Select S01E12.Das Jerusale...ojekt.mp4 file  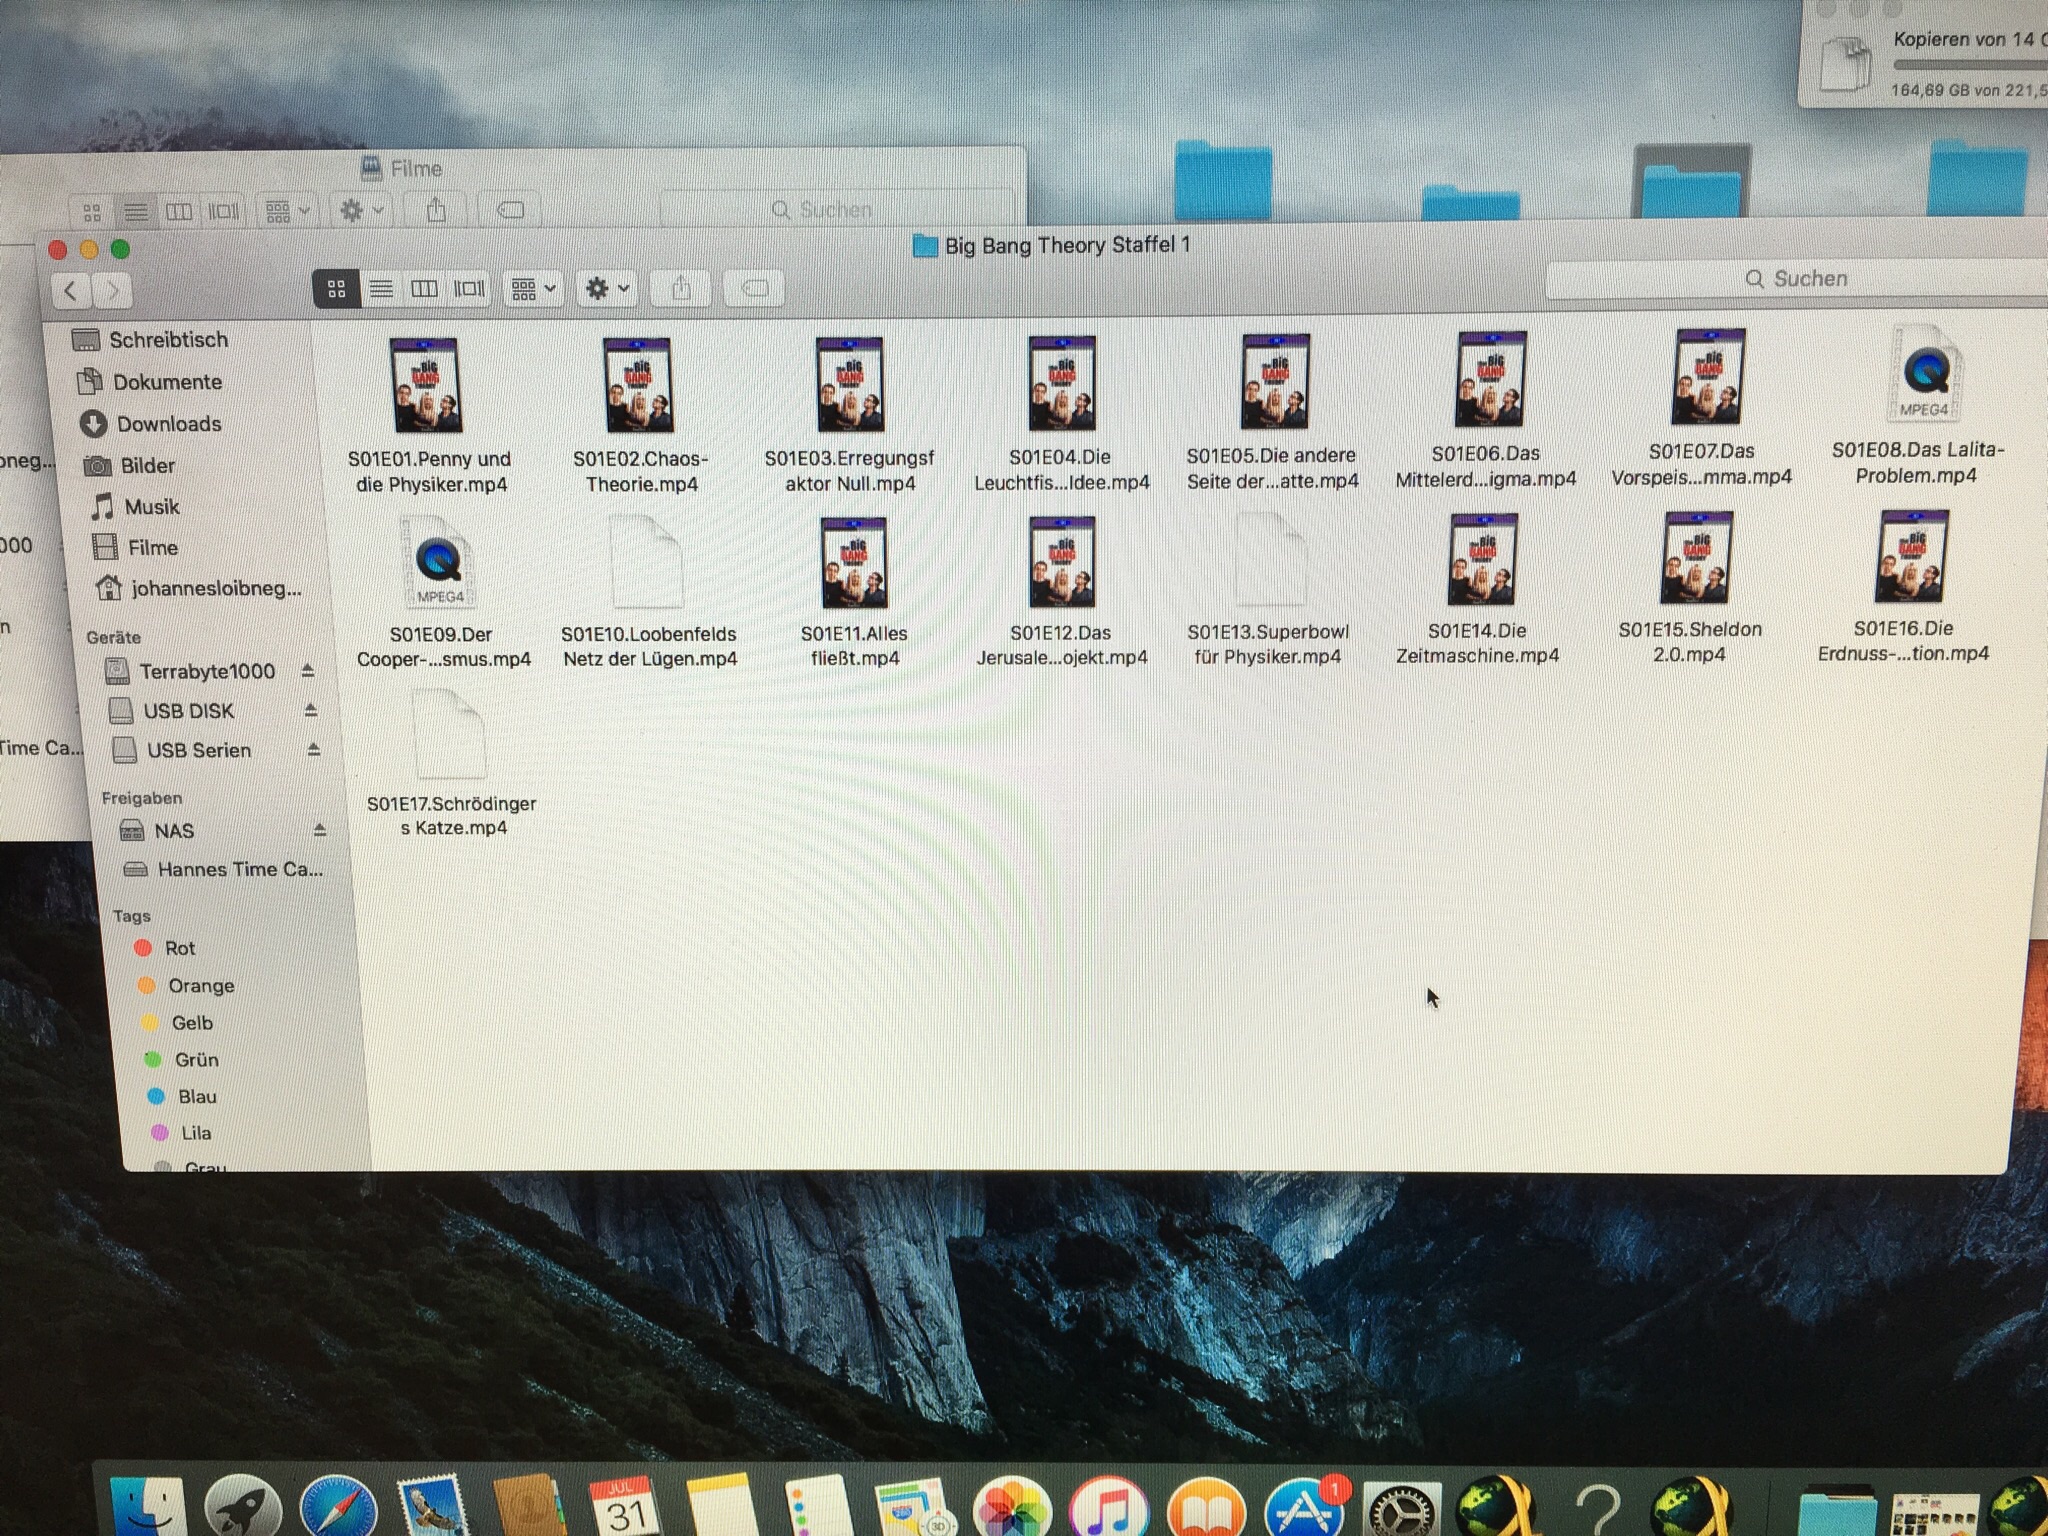[x=1062, y=562]
